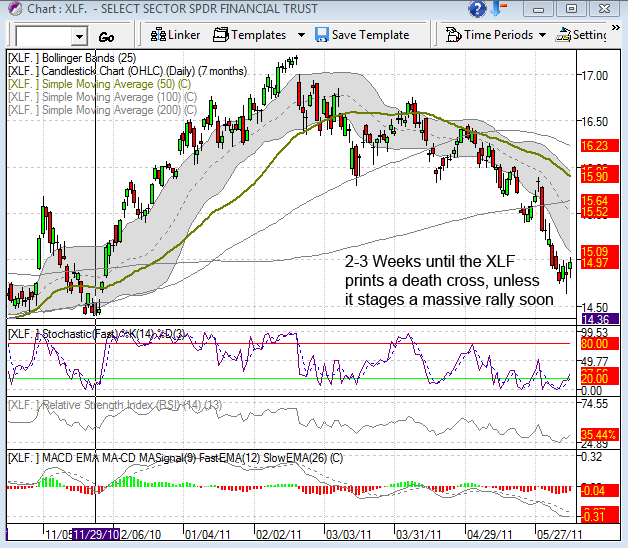Click the 15.64 red price marker
Image resolution: width=628 pixels, height=548 pixels.
600,200
